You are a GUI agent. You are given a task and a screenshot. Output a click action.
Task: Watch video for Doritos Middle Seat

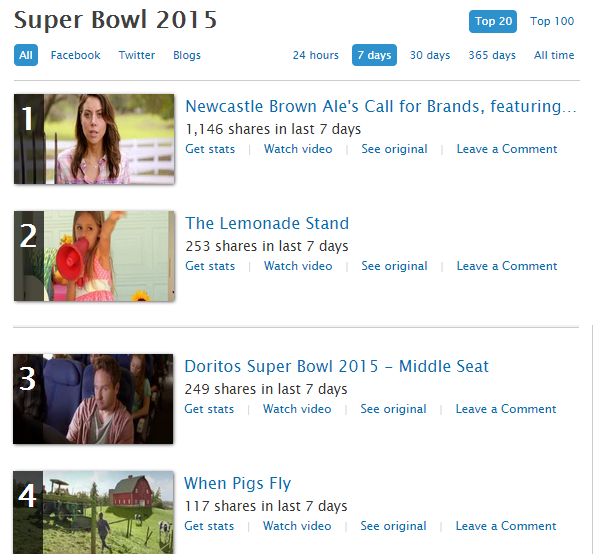[x=297, y=409]
